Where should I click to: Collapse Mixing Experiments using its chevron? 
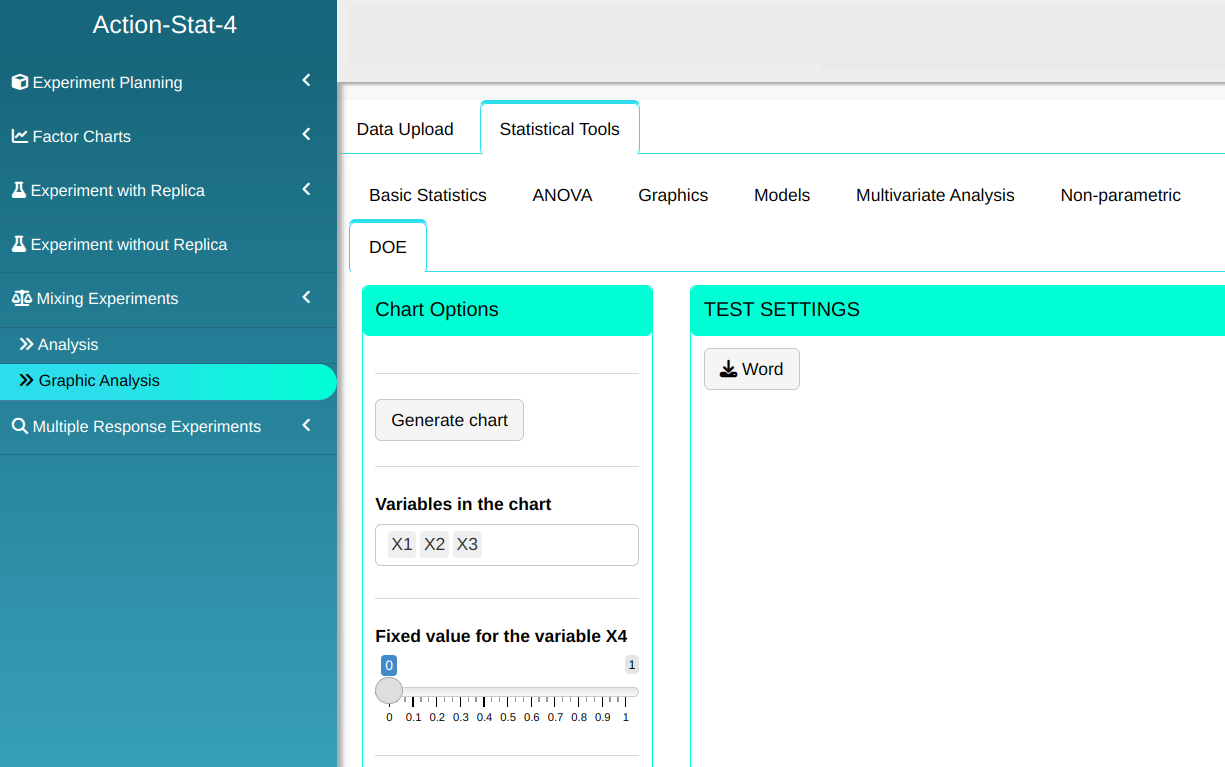click(306, 297)
